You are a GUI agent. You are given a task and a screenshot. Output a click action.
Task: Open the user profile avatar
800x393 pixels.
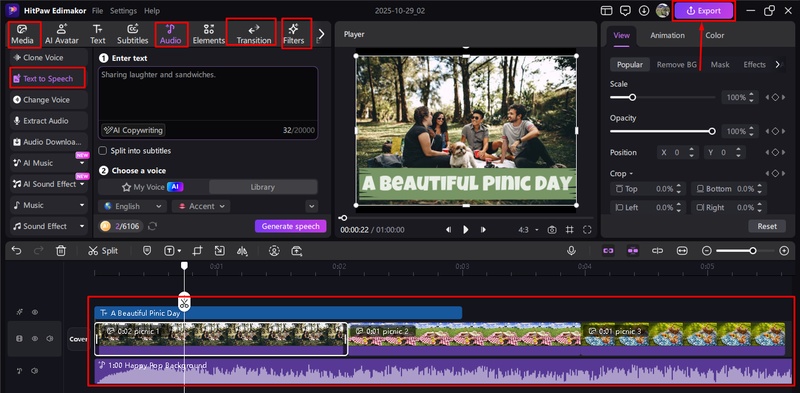click(x=662, y=10)
